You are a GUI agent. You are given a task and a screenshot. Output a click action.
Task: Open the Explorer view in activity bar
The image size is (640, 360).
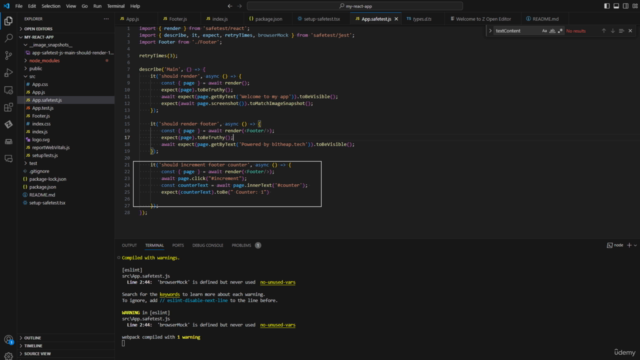tap(8, 21)
